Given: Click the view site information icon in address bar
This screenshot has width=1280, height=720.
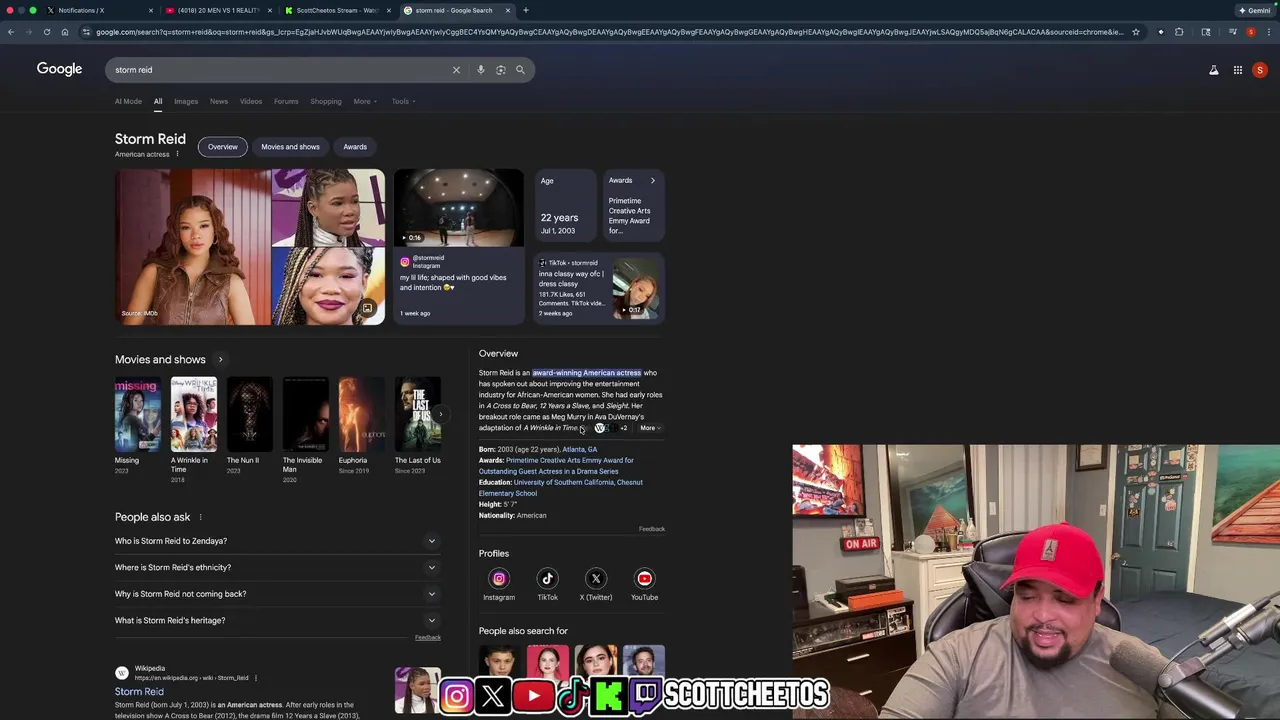Looking at the screenshot, I should 86,32.
